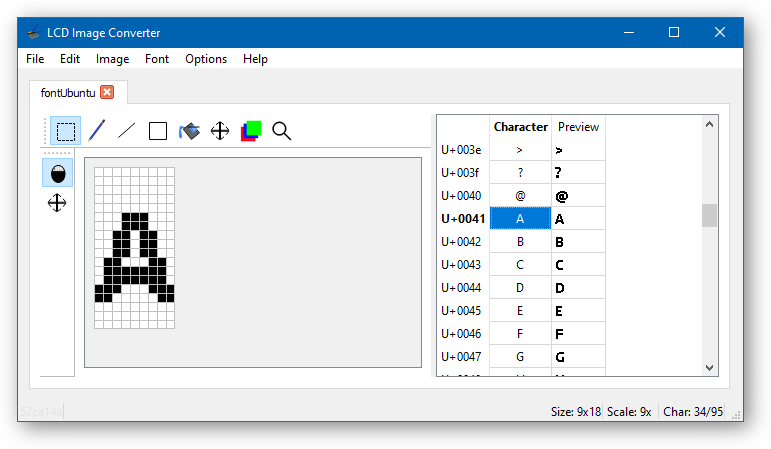
Task: Select the Rectangle shape tool
Action: pyautogui.click(x=158, y=131)
